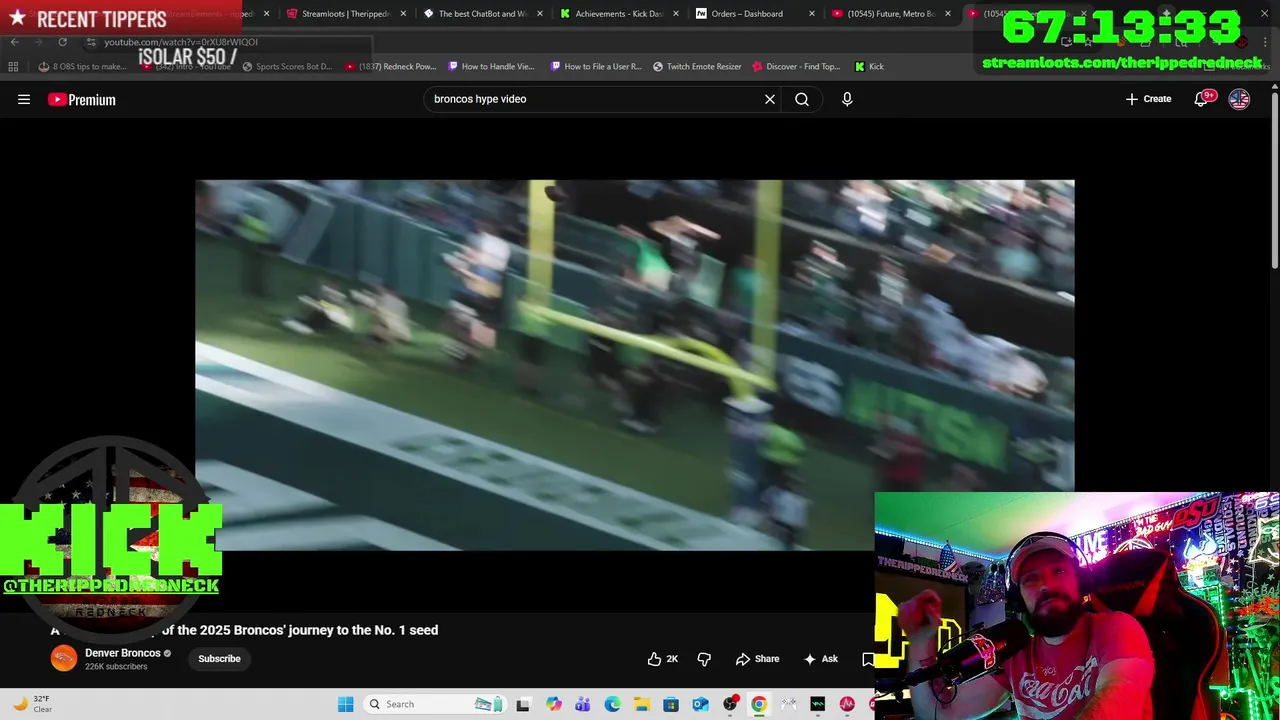
Task: Clear the search text with the X icon
Action: (770, 99)
